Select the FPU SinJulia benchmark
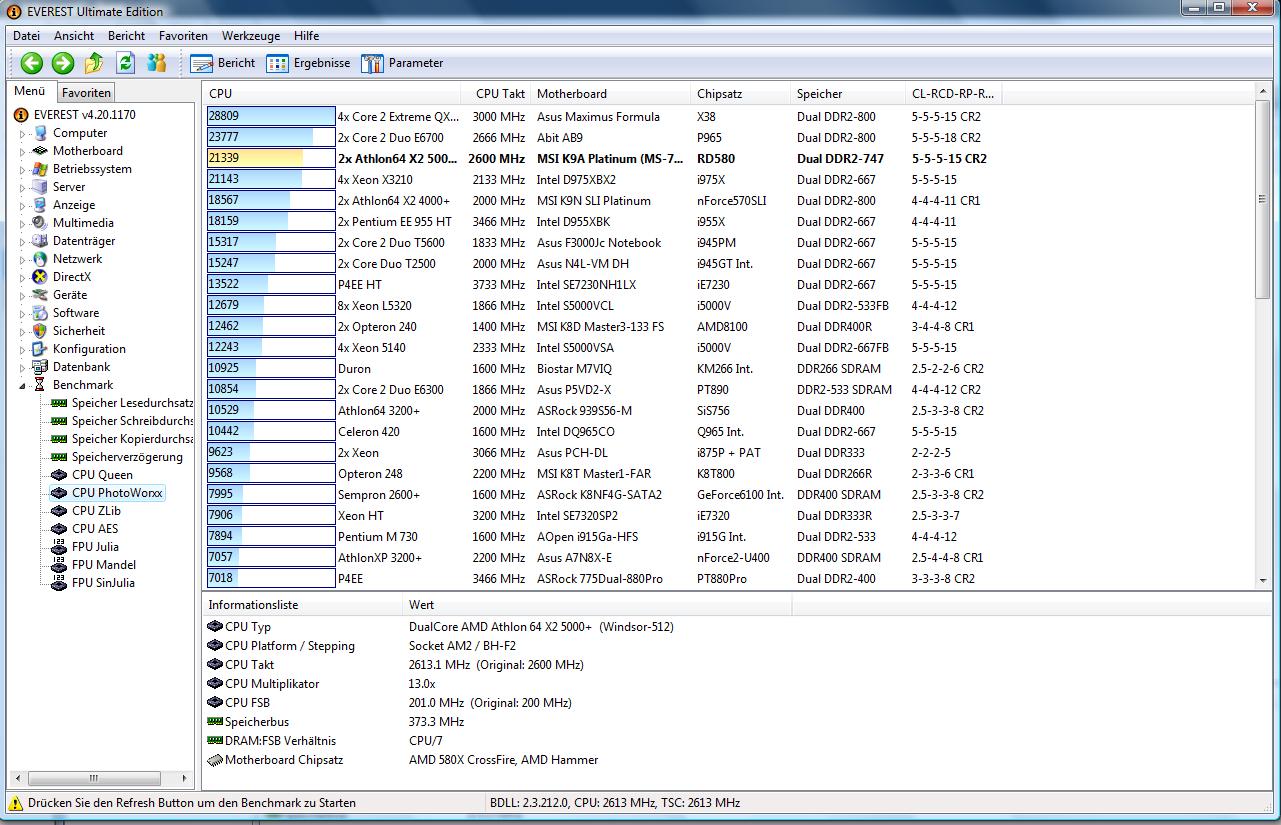 tap(103, 583)
